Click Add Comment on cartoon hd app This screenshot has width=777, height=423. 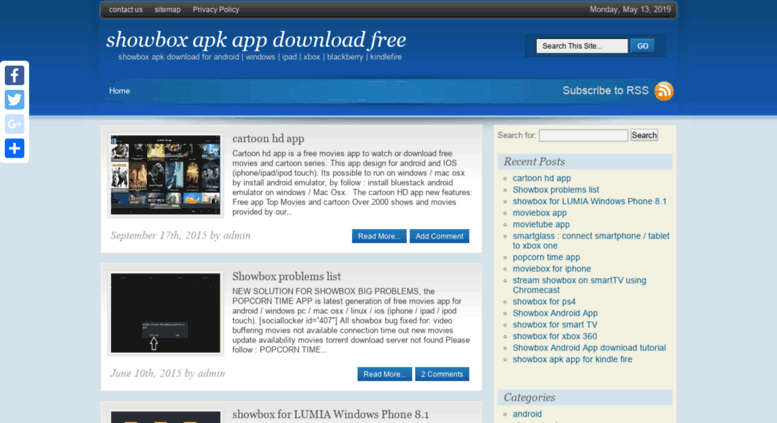coord(439,236)
